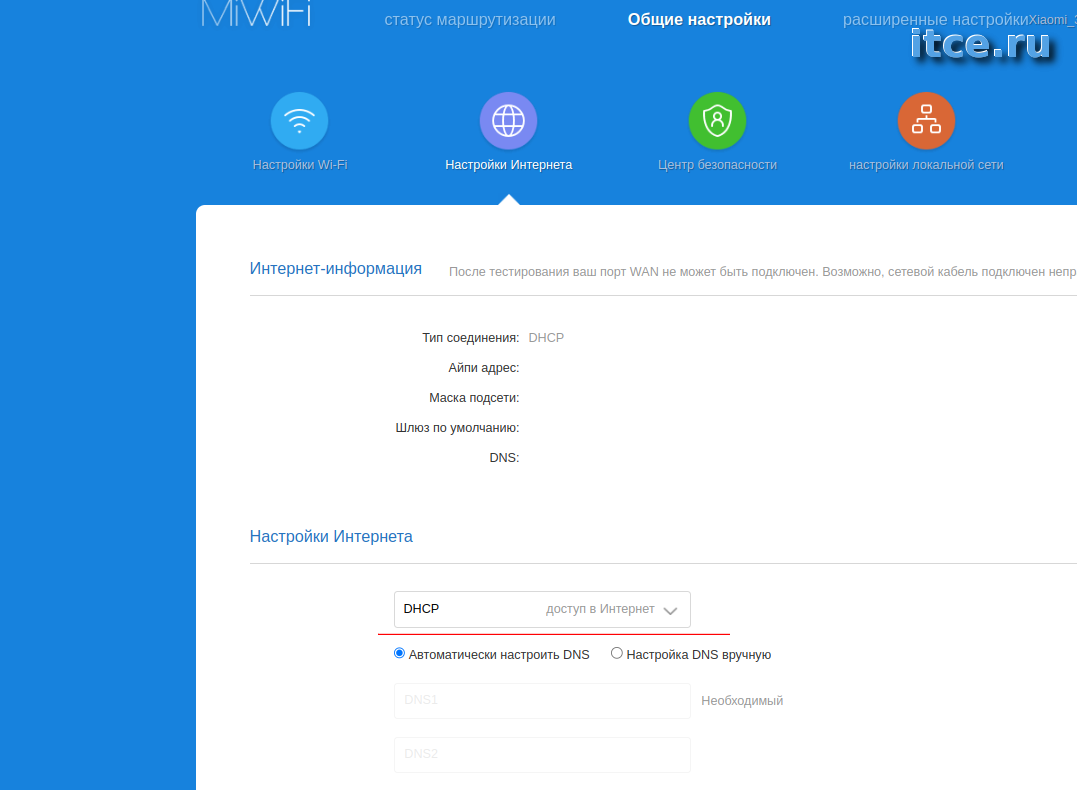Click the Айпи адрес label
The height and width of the screenshot is (790, 1077).
tap(484, 368)
